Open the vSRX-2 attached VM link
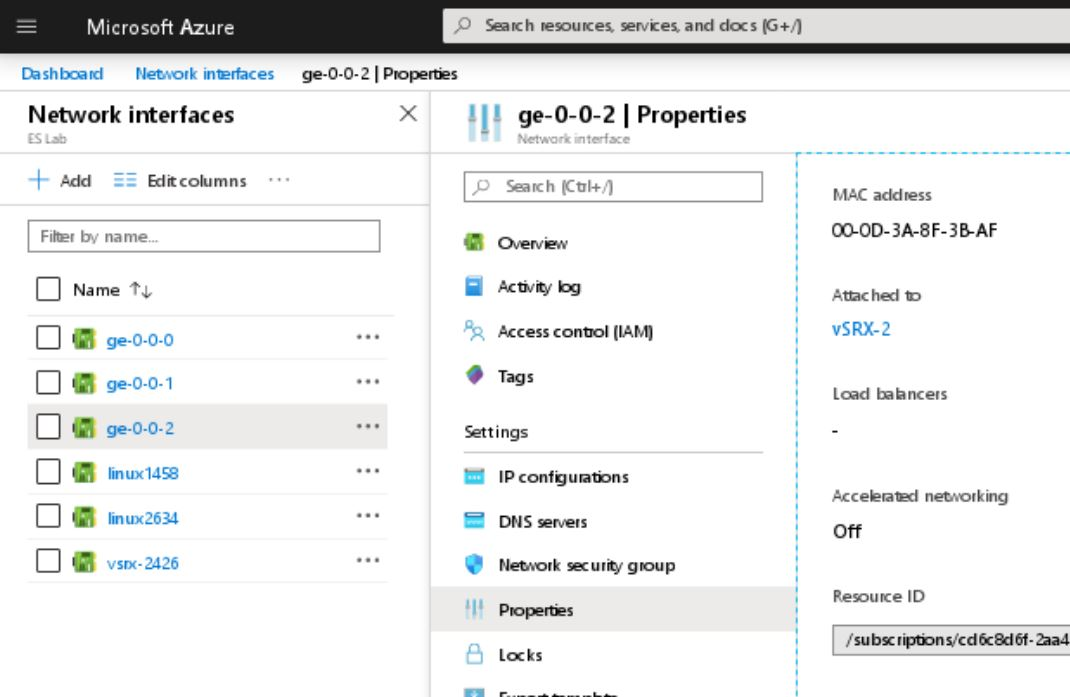The image size is (1070, 697). coord(861,329)
